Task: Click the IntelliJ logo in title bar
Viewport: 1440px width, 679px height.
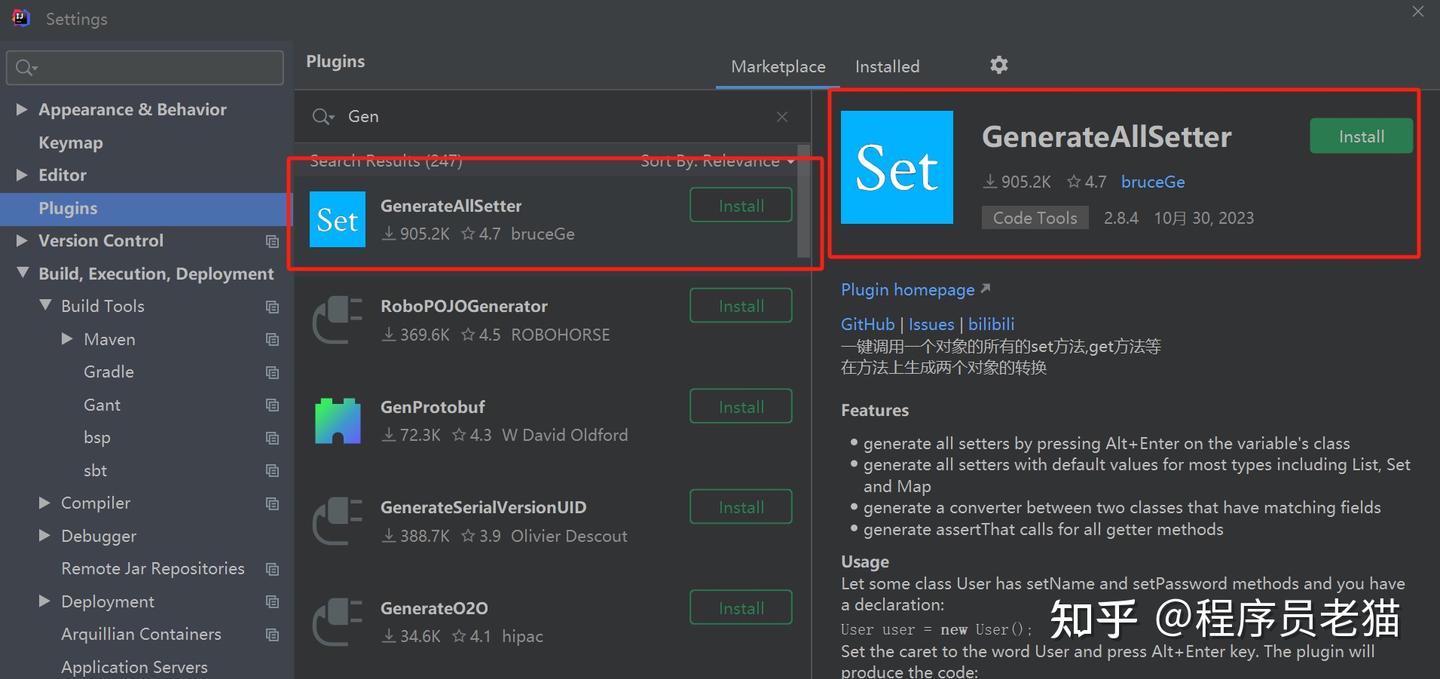Action: click(x=21, y=18)
